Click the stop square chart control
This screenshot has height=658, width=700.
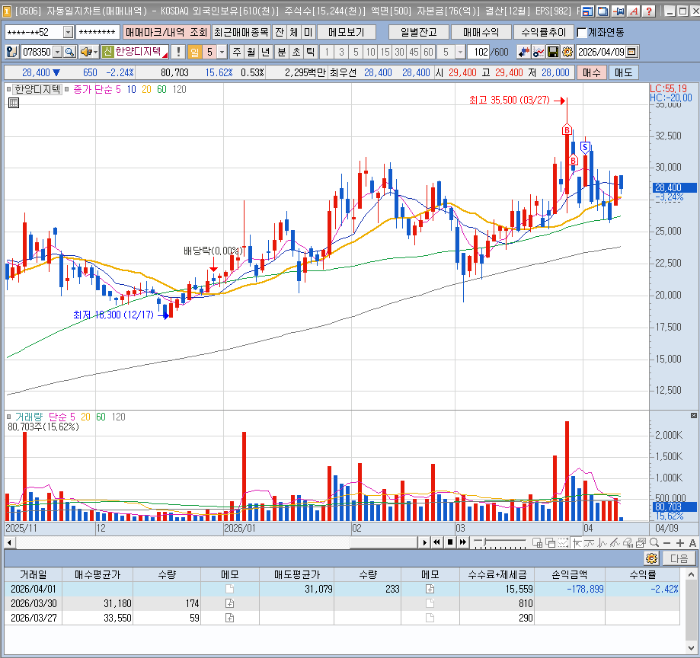(x=450, y=542)
